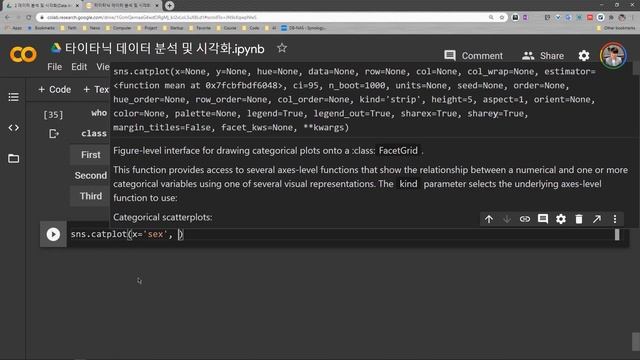This screenshot has width=640, height=360.
Task: Click the page vertical scrollbar thumb
Action: [x=636, y=341]
